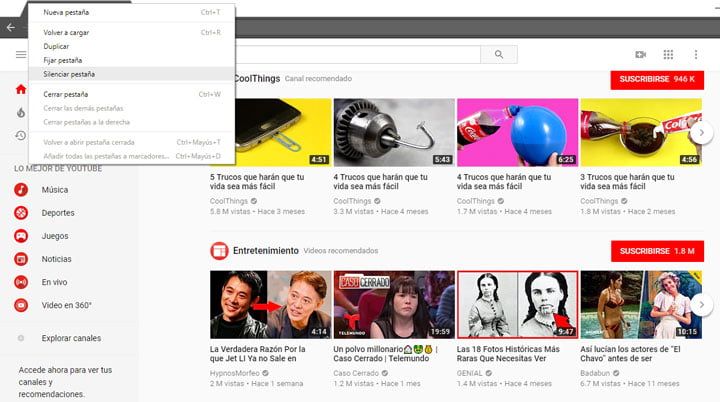The image size is (720, 402).
Task: Click the browser back arrow
Action: coord(11,28)
